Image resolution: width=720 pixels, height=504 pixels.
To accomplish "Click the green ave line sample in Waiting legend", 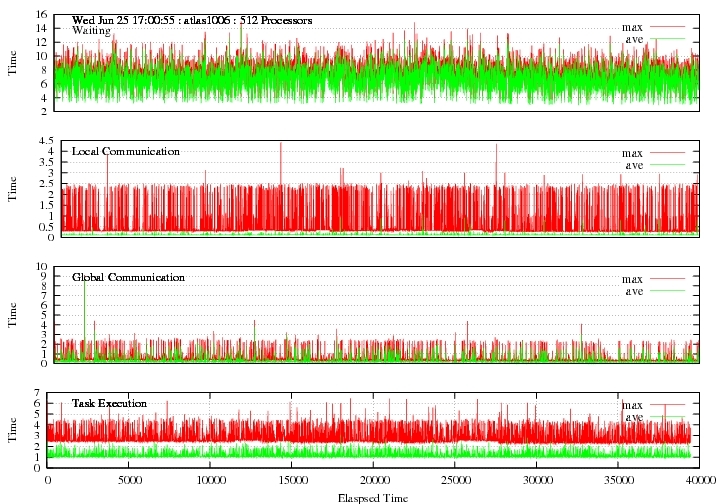I will coord(667,39).
